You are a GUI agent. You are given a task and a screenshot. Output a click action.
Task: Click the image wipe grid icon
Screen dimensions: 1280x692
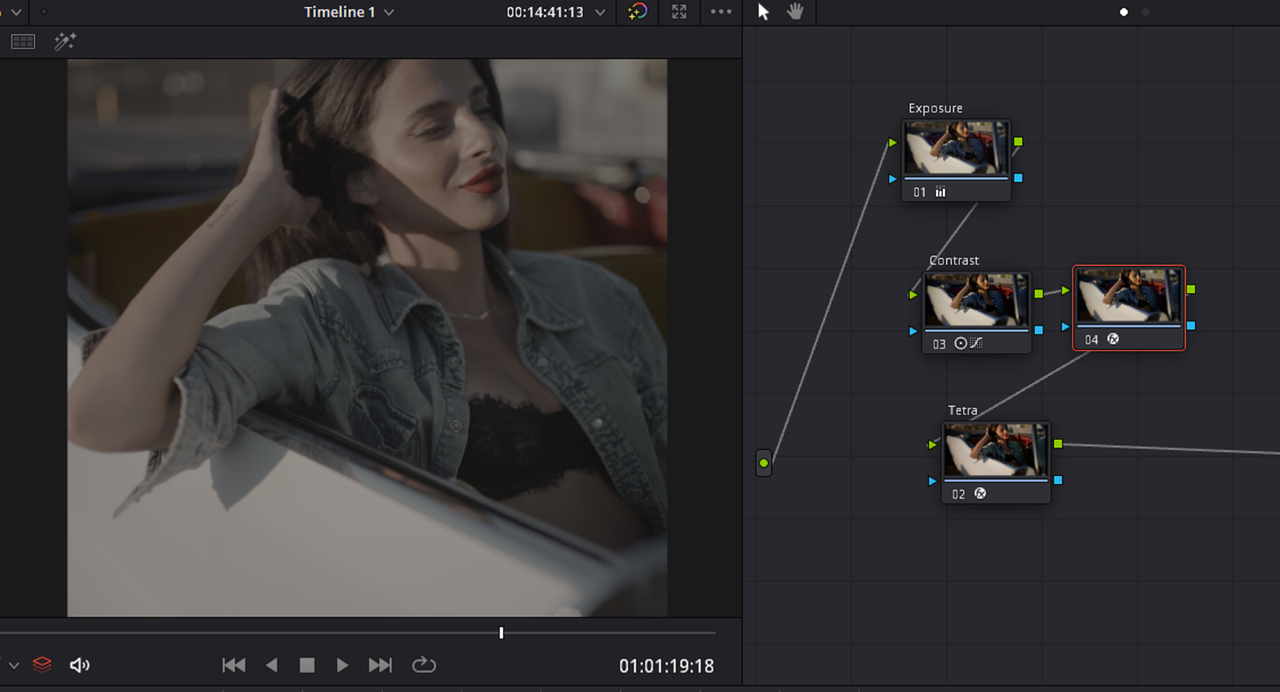pyautogui.click(x=23, y=42)
